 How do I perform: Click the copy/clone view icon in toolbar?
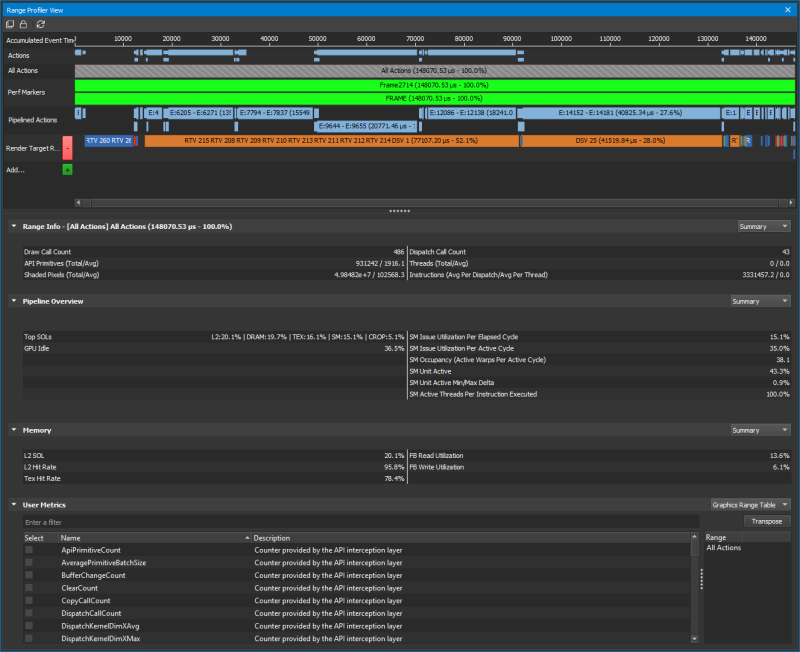[10, 23]
